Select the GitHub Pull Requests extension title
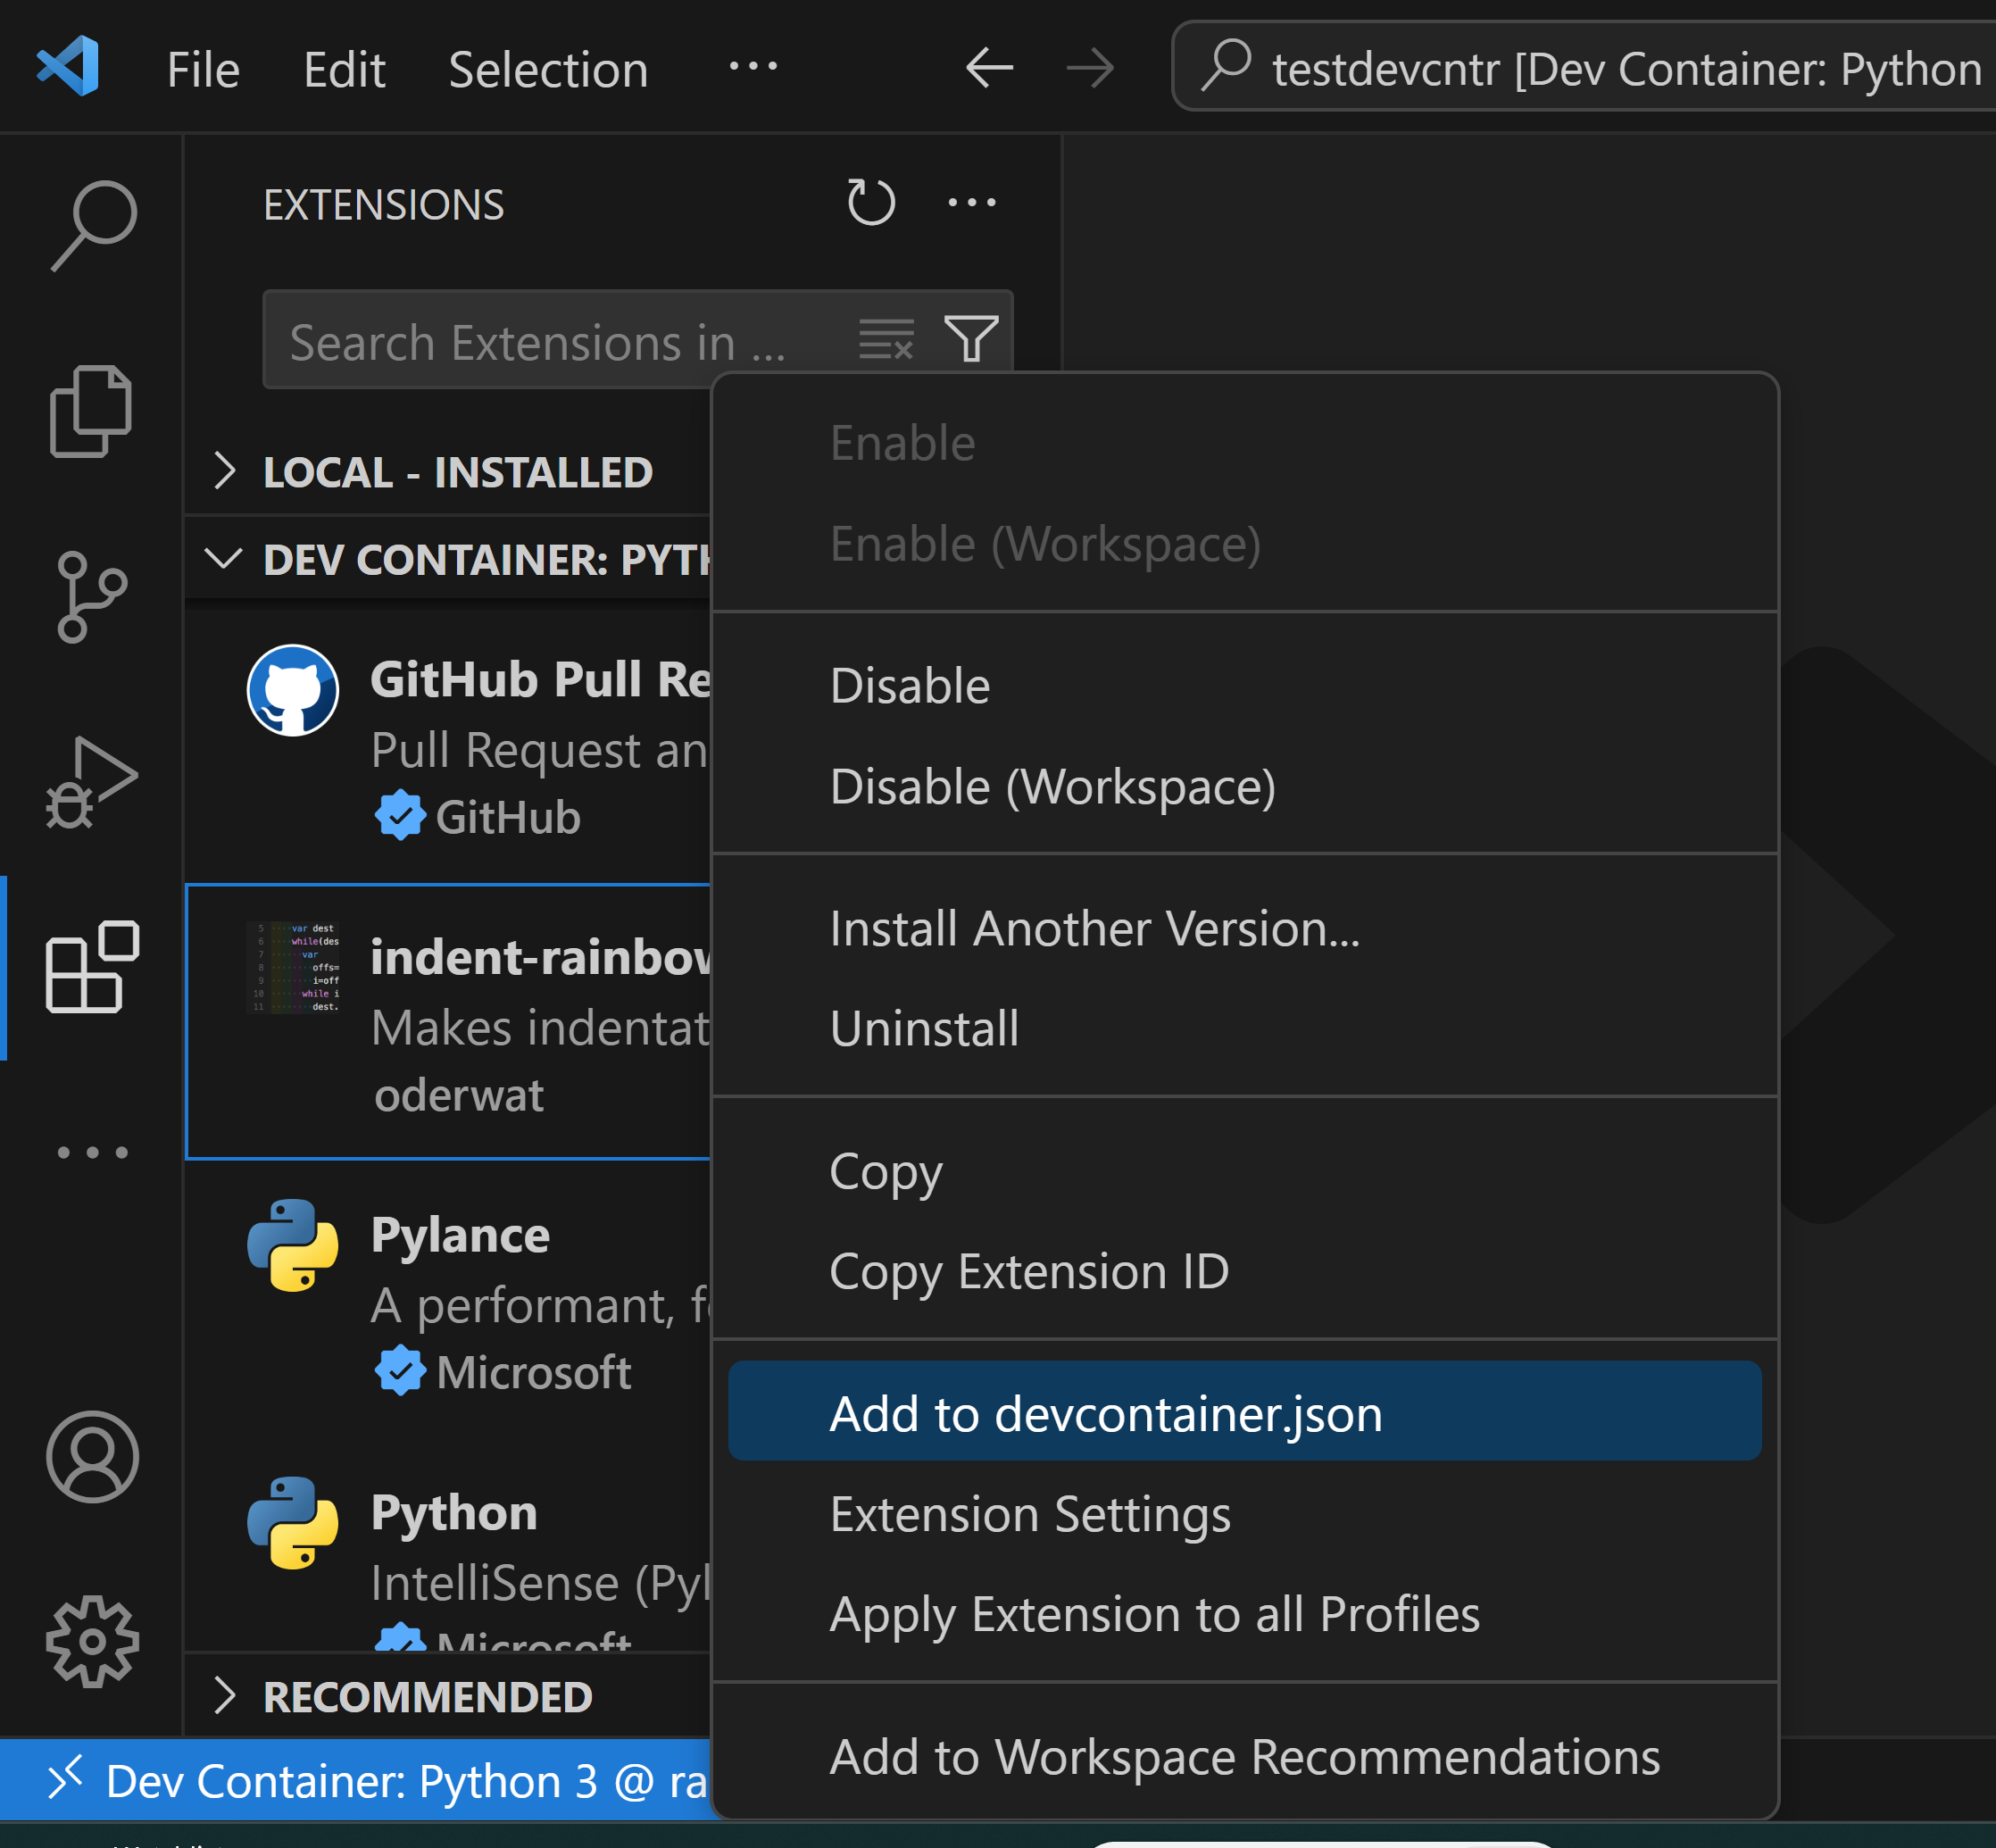 [540, 680]
